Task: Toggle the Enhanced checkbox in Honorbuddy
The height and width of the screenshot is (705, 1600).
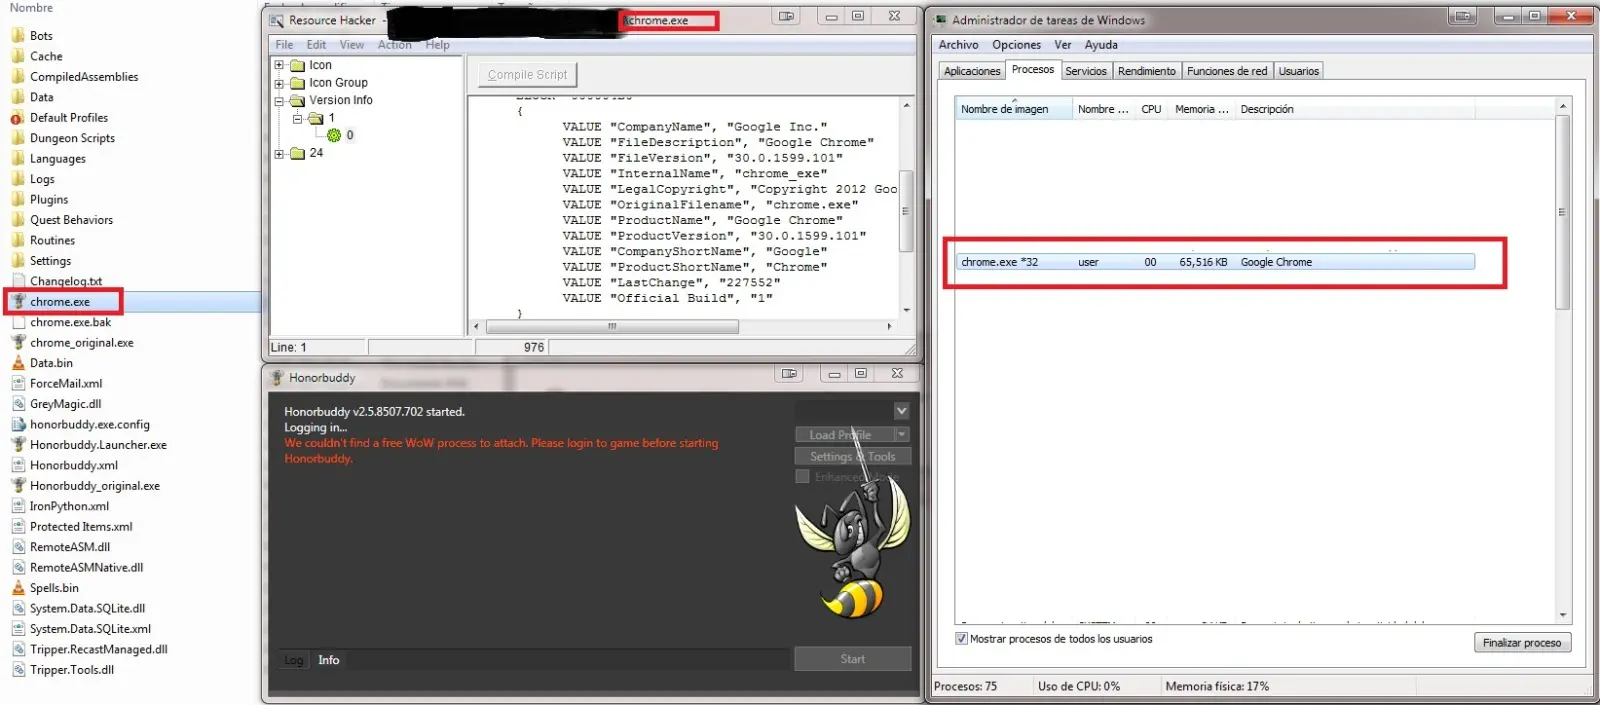Action: click(x=802, y=477)
